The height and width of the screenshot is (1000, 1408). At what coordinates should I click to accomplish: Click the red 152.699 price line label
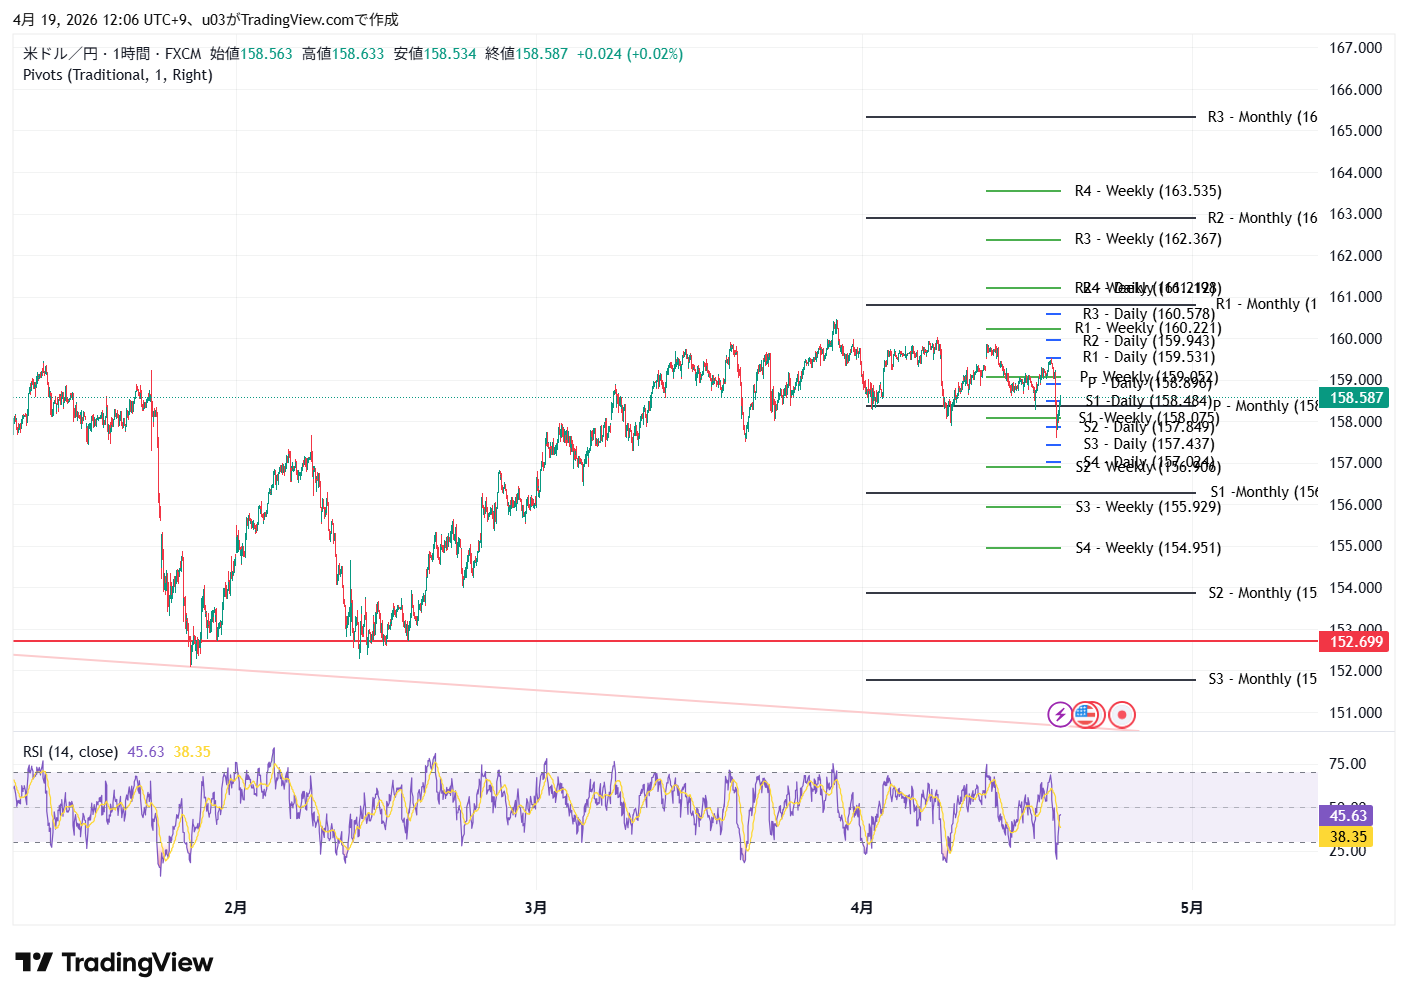coord(1356,642)
